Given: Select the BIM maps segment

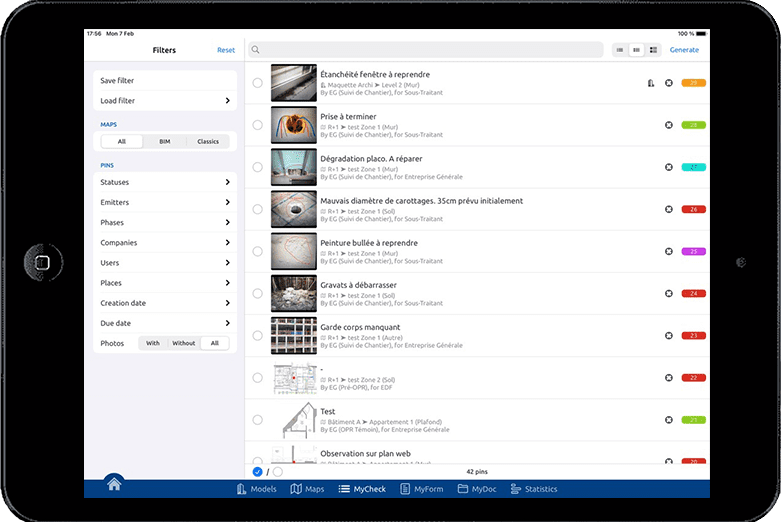Looking at the screenshot, I should click(164, 141).
